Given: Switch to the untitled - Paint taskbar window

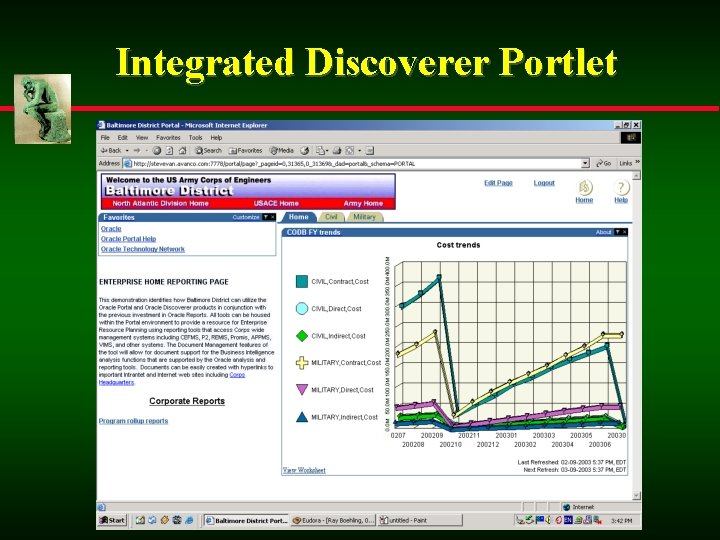Looking at the screenshot, I should [420, 520].
